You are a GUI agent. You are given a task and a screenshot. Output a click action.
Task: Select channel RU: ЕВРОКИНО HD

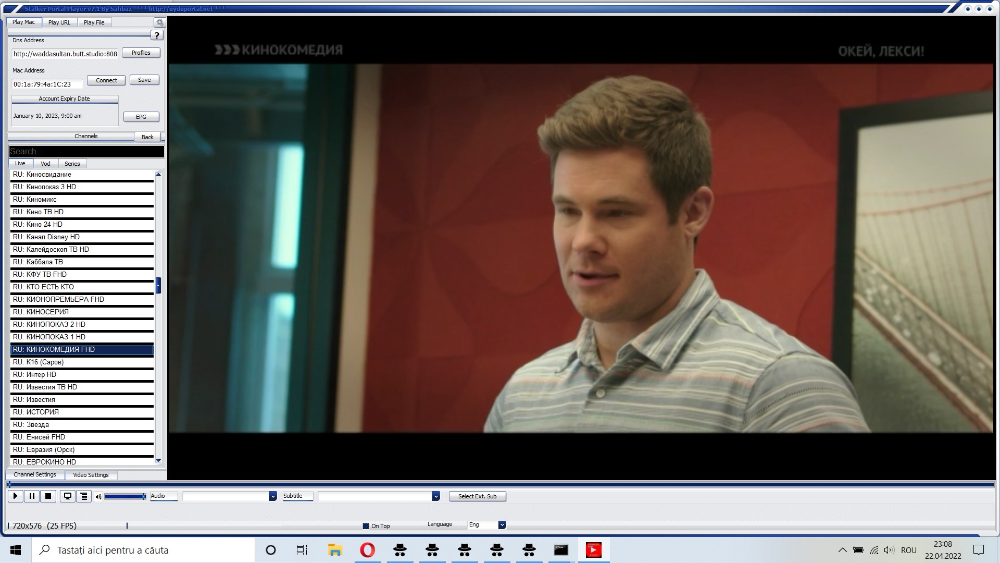click(x=82, y=462)
